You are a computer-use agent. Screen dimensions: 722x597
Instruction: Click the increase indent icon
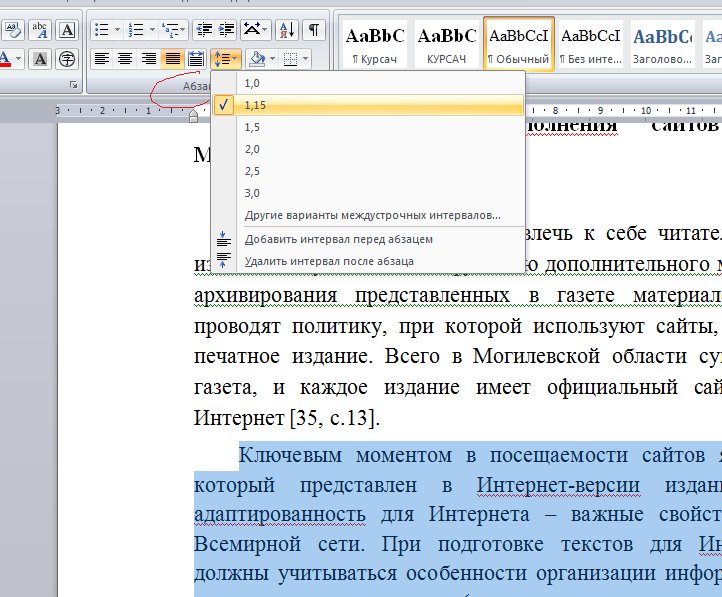pos(226,29)
